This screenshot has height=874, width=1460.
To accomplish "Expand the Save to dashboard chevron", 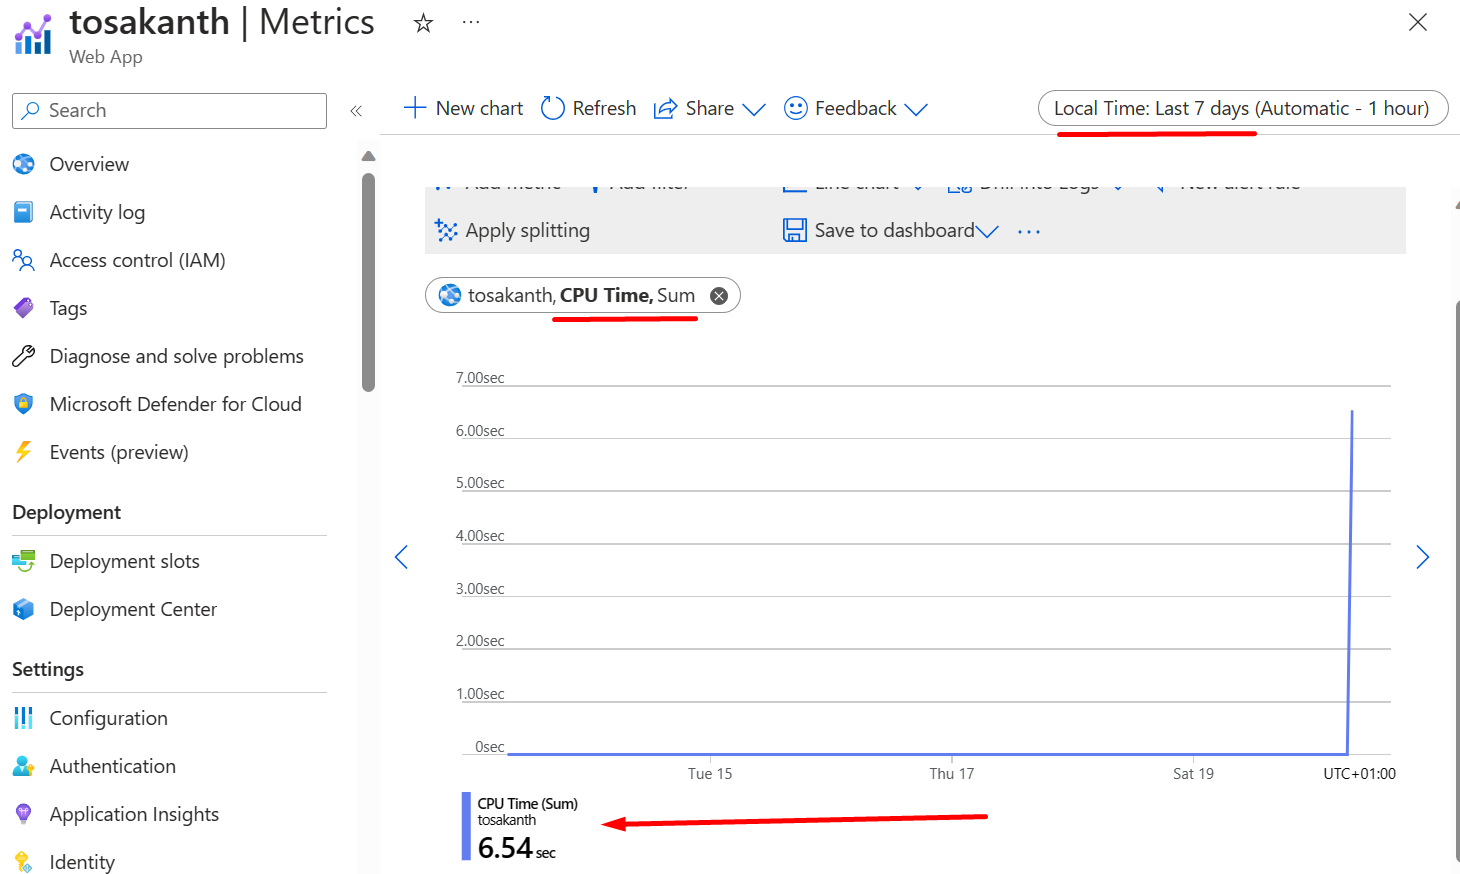I will point(987,232).
